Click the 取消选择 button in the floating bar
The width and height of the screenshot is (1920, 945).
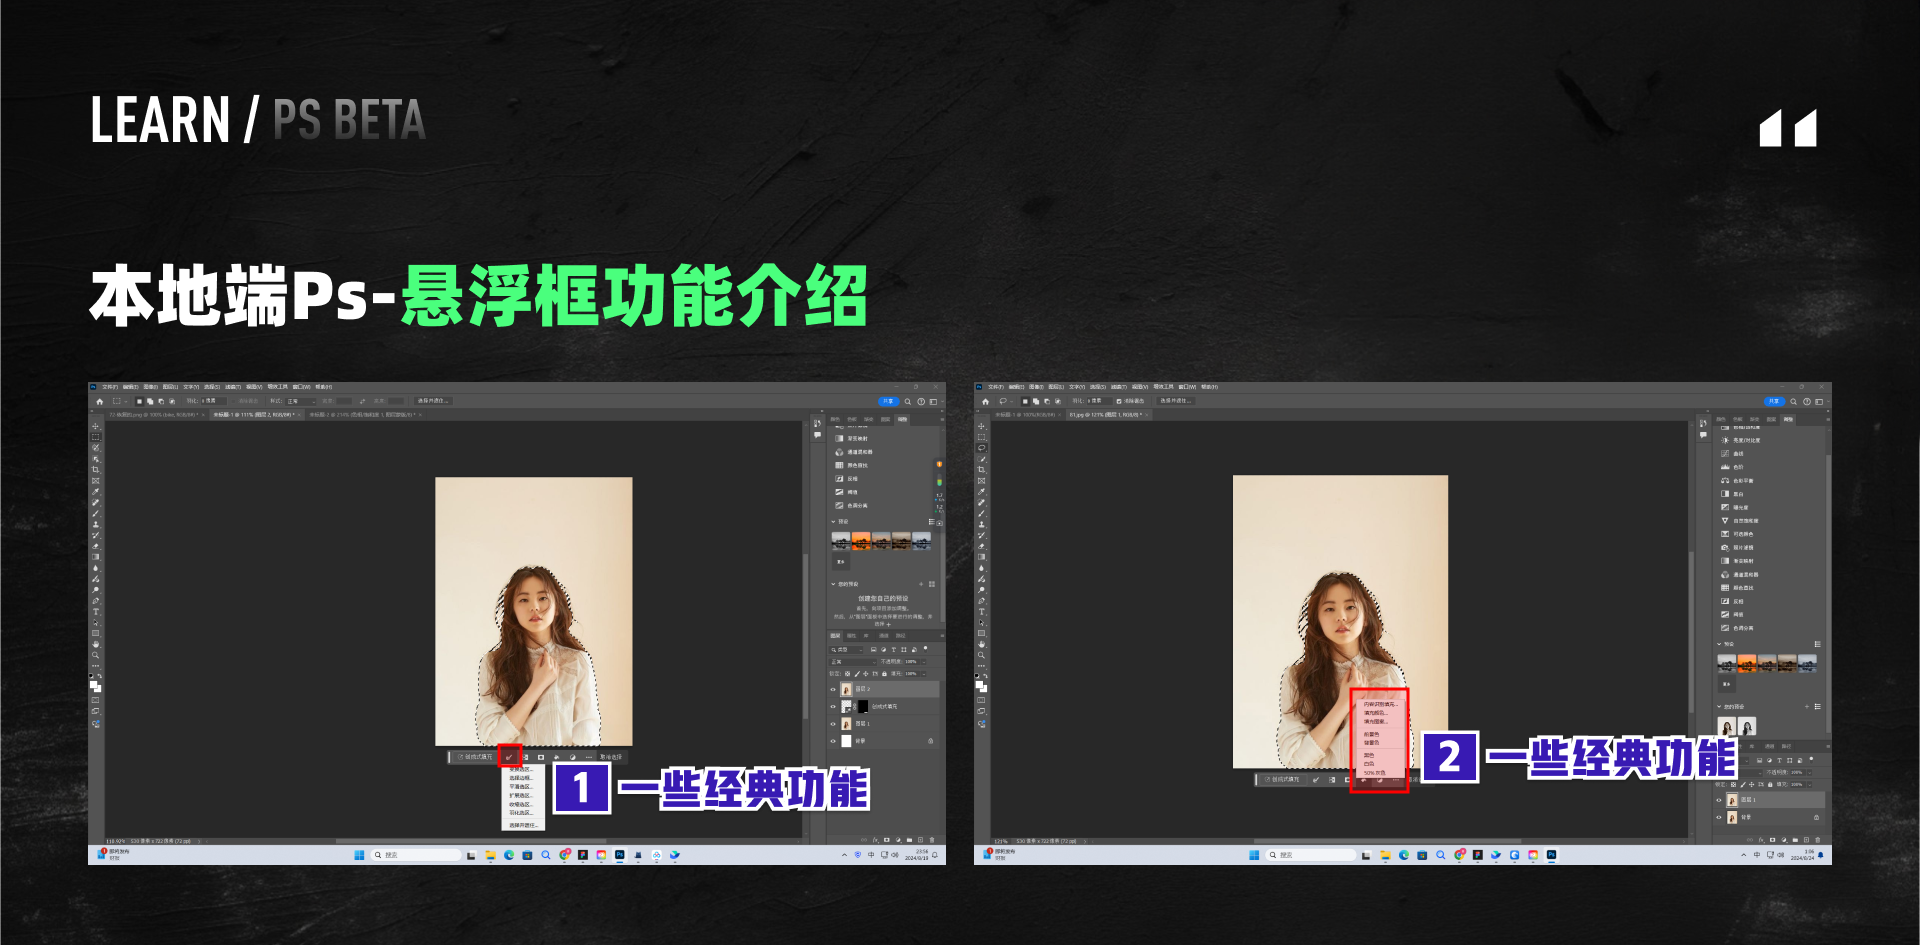(610, 757)
